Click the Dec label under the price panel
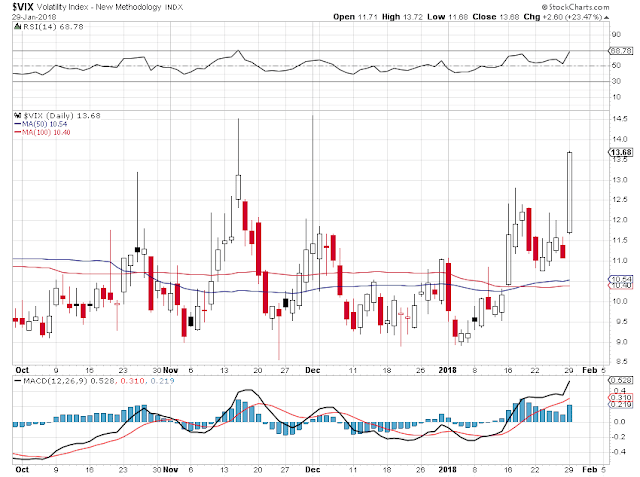 313,370
